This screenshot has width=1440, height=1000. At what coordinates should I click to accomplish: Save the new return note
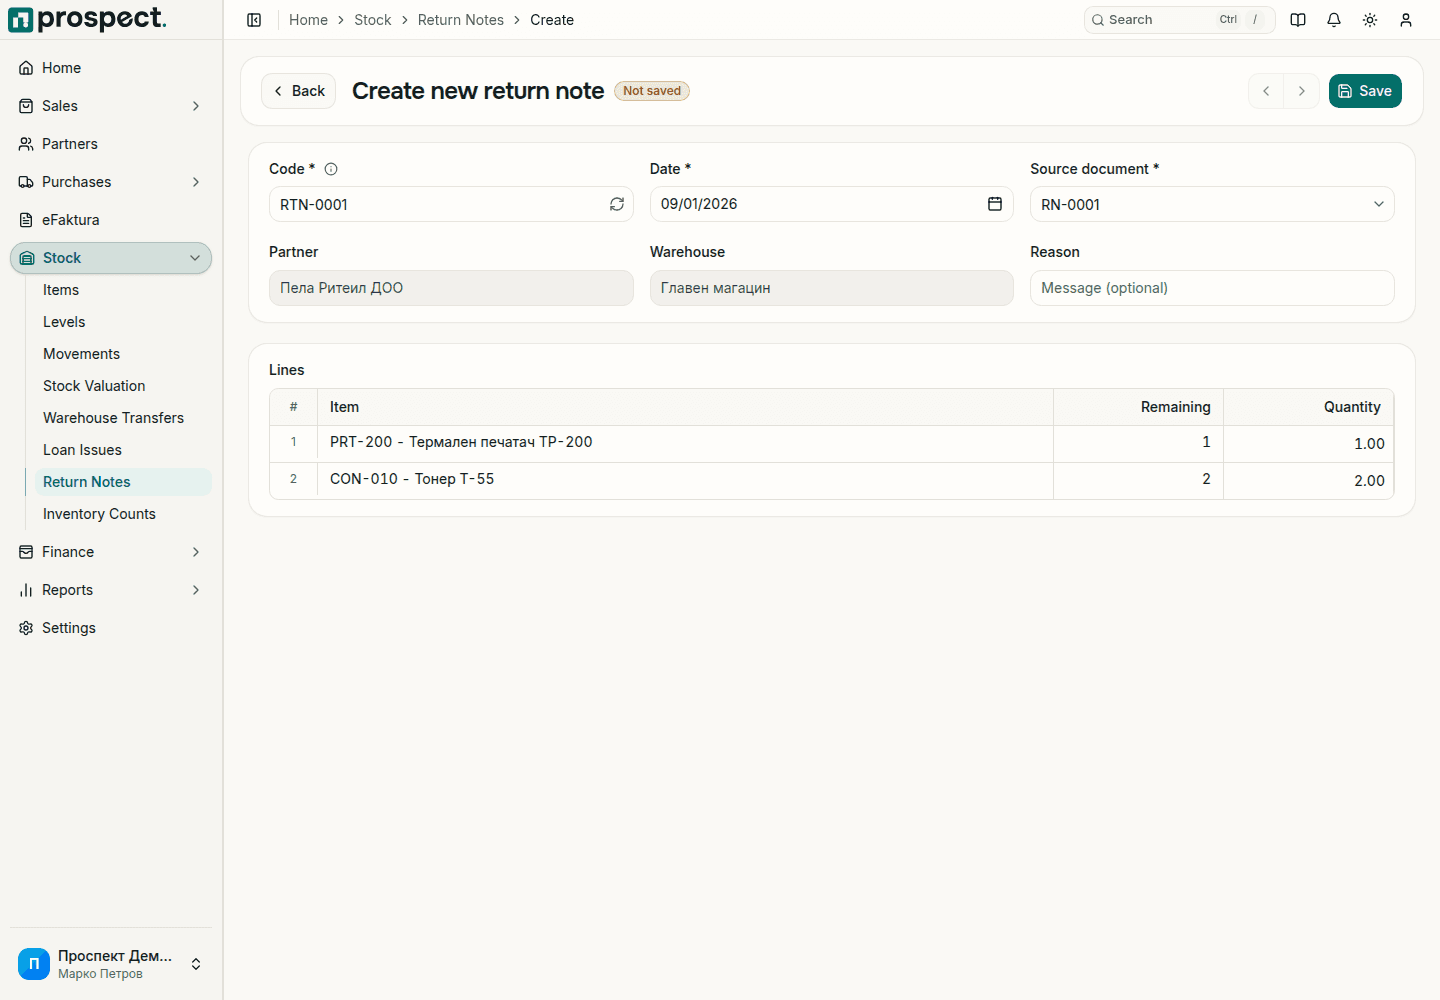click(1365, 91)
